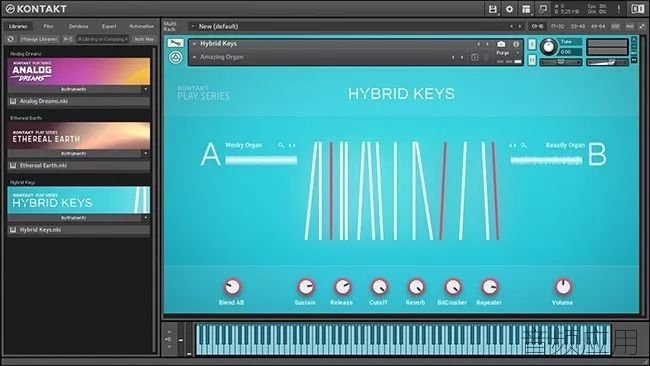The image size is (650, 366).
Task: Show instrument info icon
Action: point(516,44)
